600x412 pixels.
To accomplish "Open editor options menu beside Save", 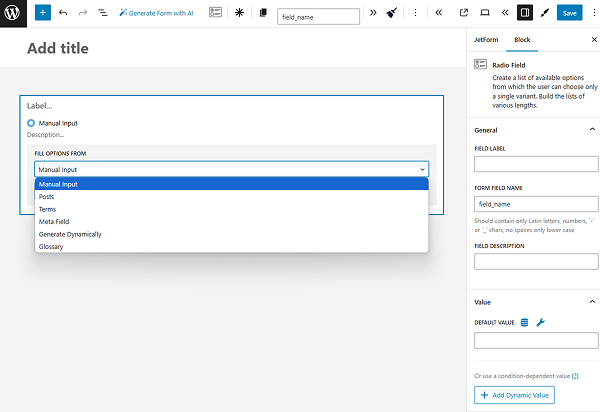I will [x=594, y=13].
